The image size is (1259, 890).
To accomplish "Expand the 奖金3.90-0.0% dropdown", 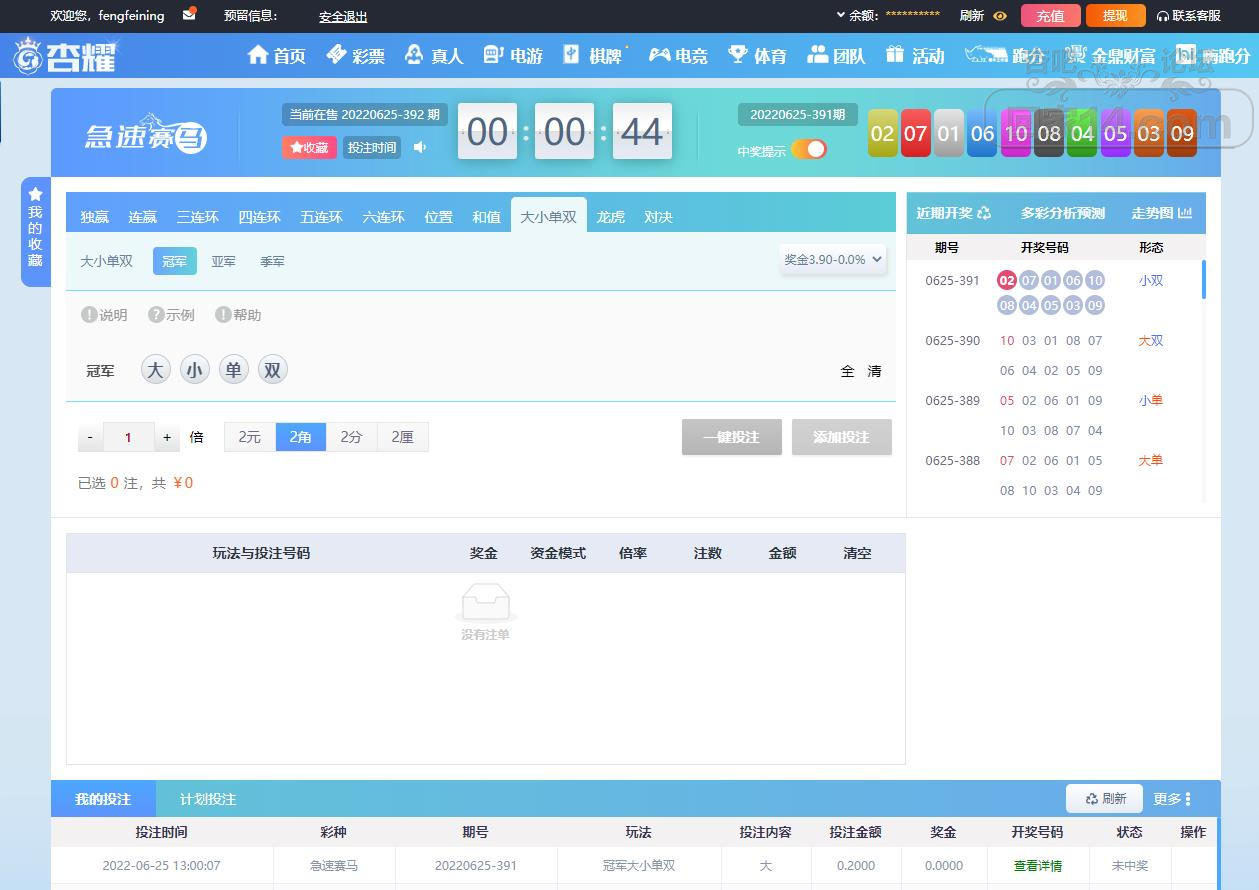I will pos(833,259).
